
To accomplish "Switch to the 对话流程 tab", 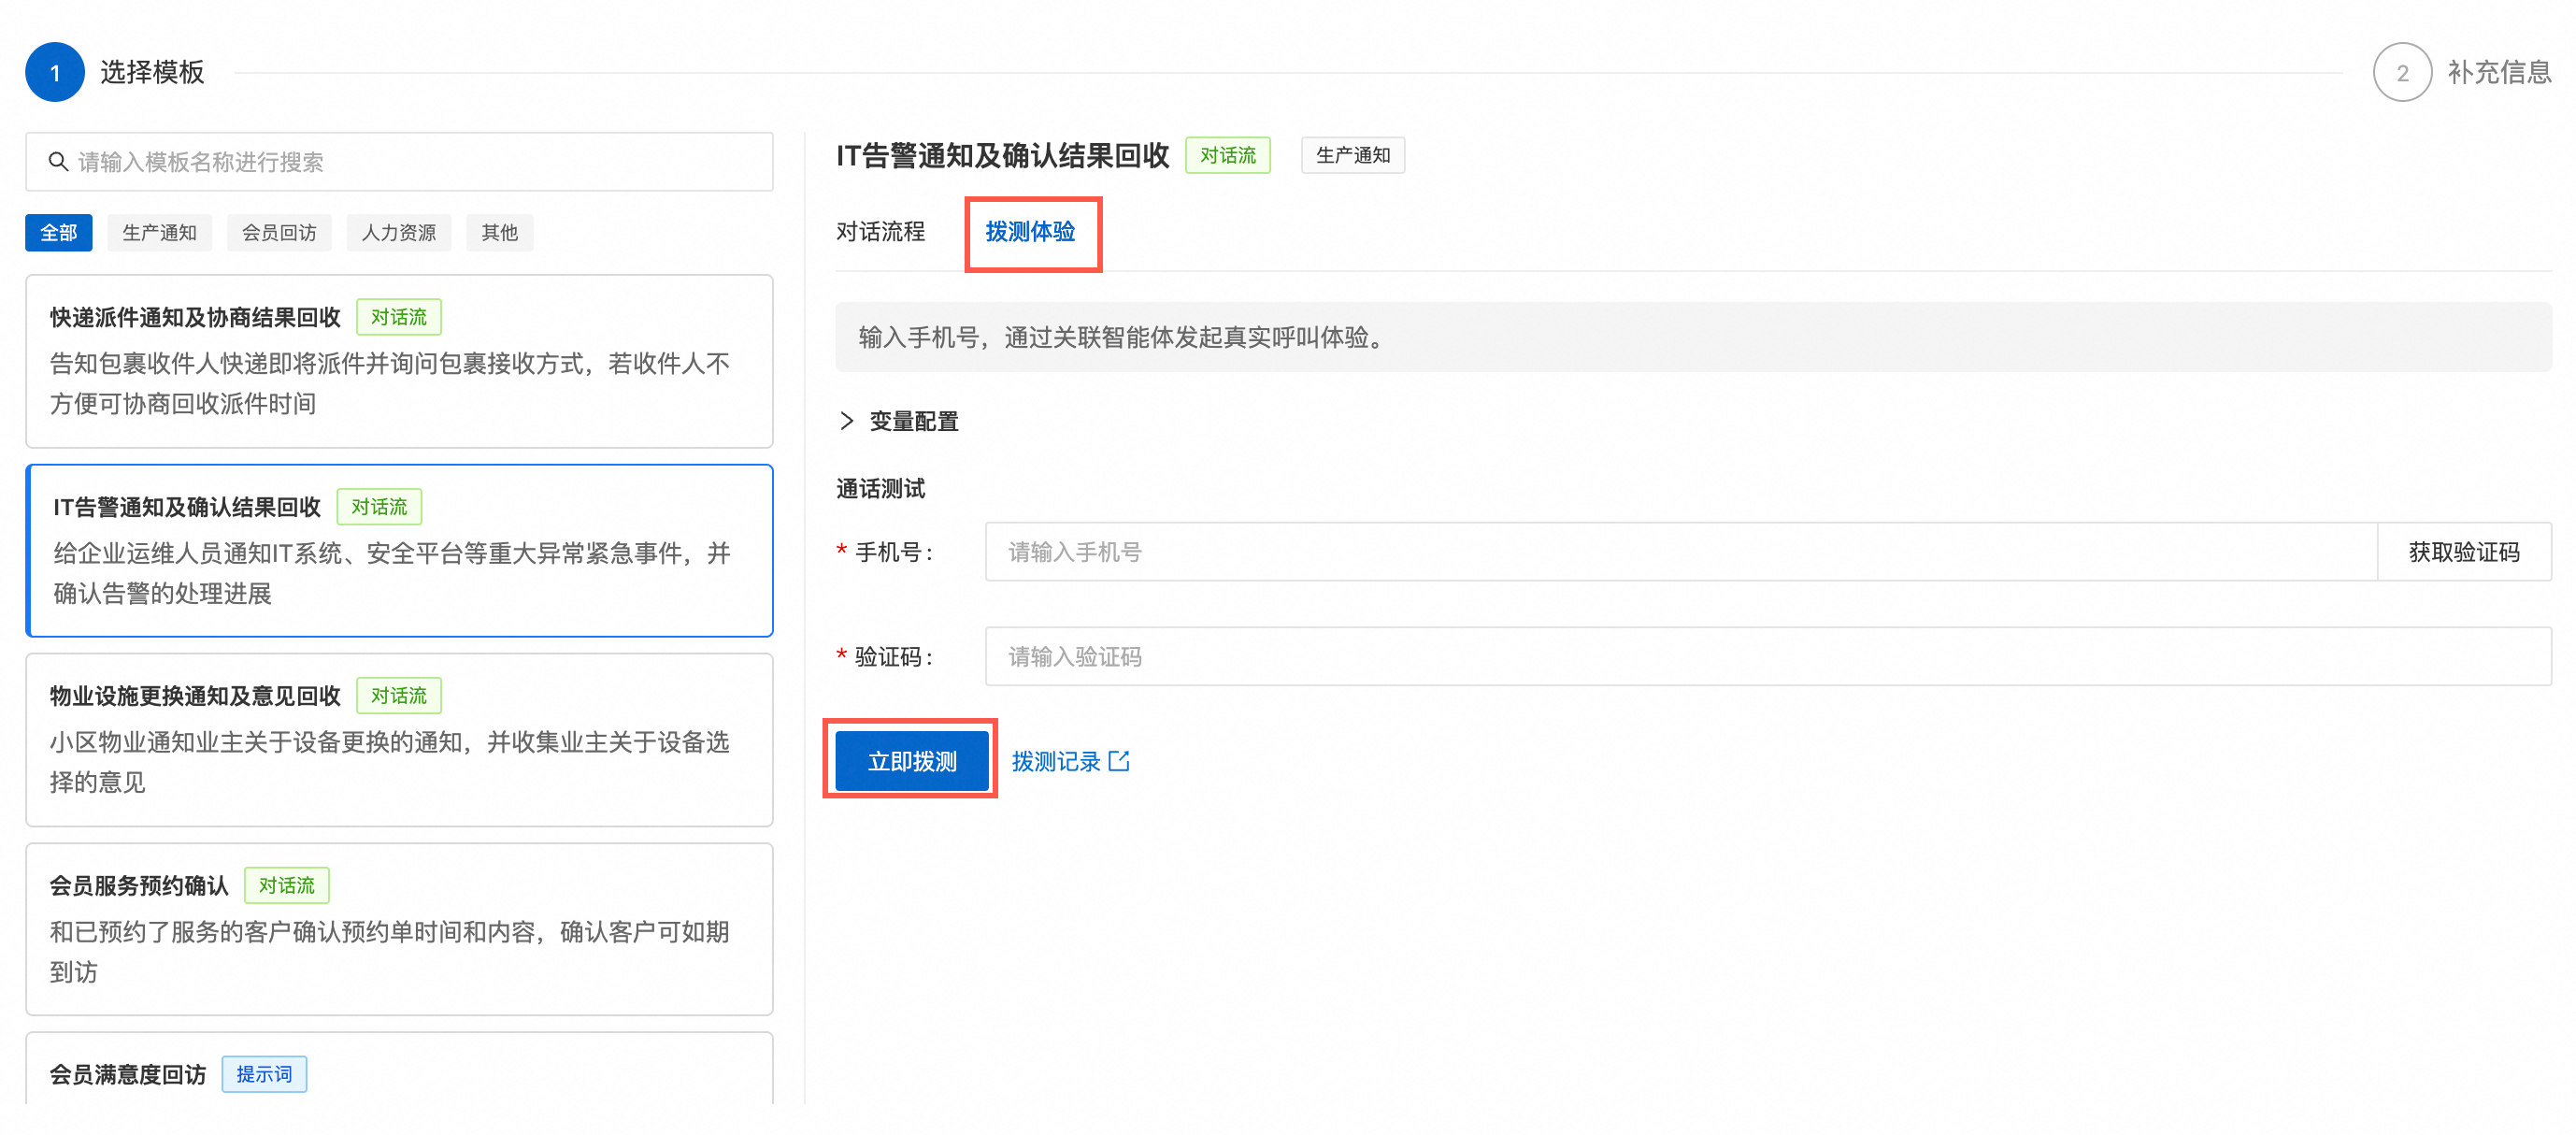I will pos(881,232).
